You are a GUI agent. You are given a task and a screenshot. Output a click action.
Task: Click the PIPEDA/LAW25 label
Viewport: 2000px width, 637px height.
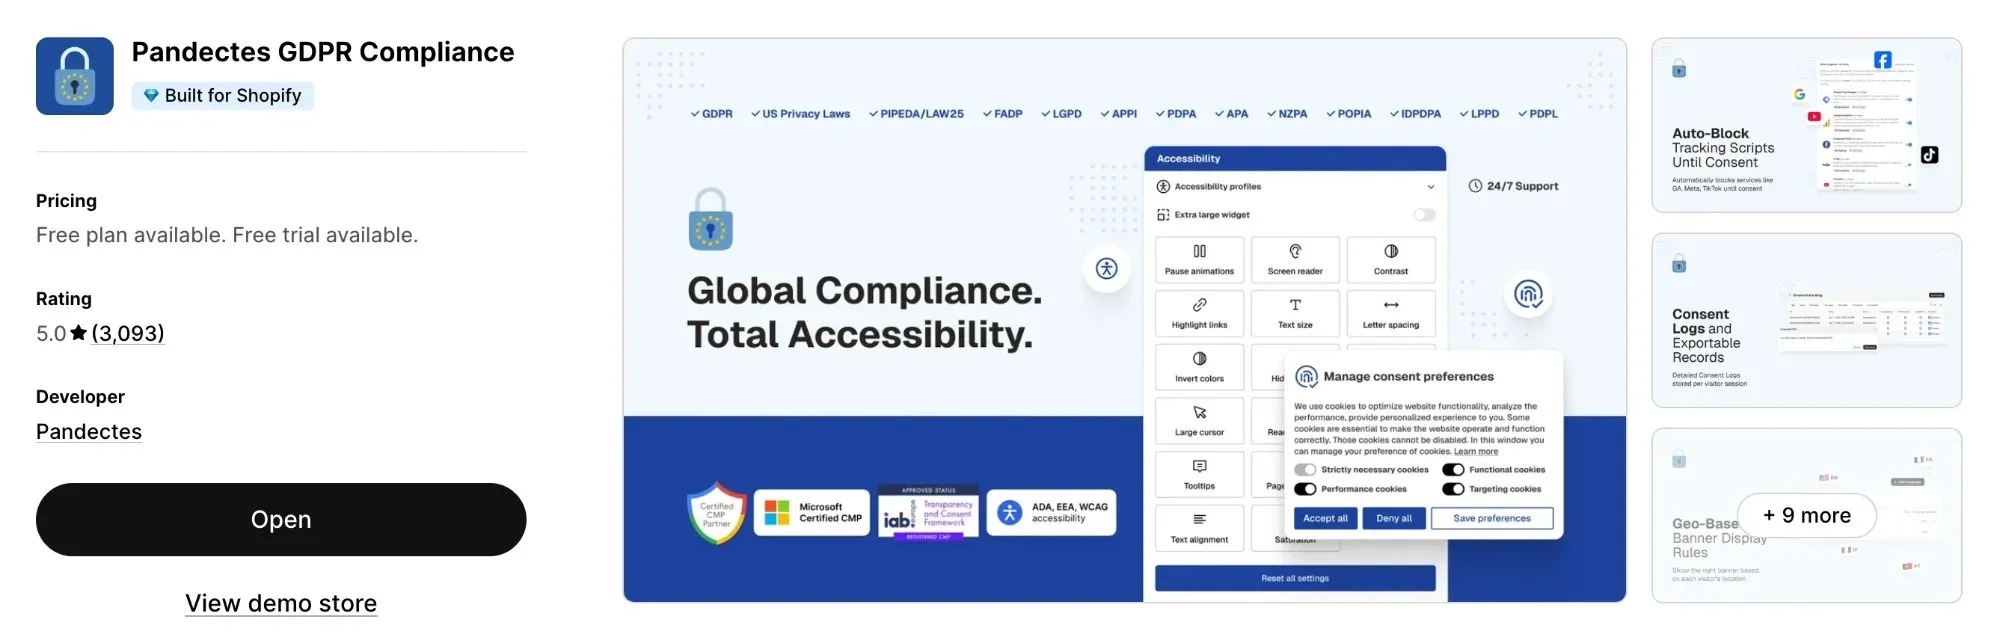(922, 114)
